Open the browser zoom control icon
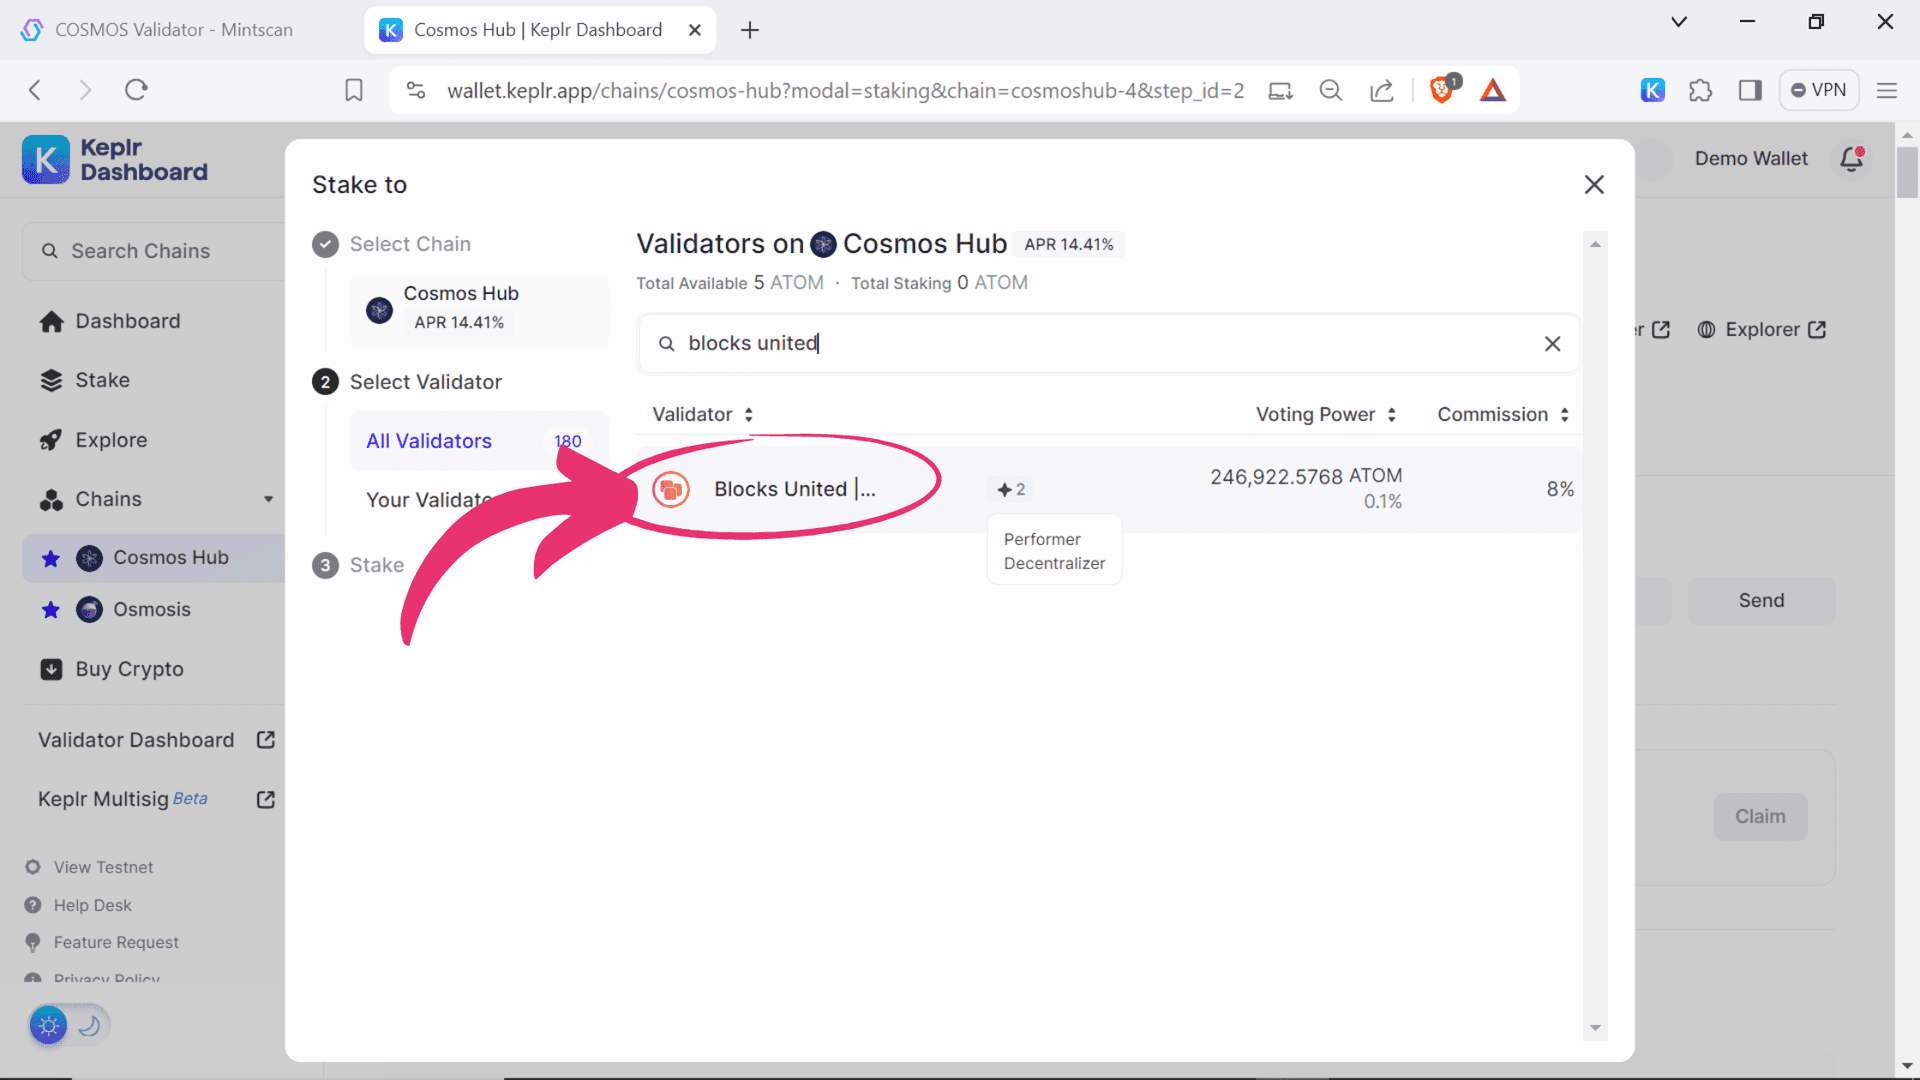Image resolution: width=1920 pixels, height=1080 pixels. coord(1330,90)
